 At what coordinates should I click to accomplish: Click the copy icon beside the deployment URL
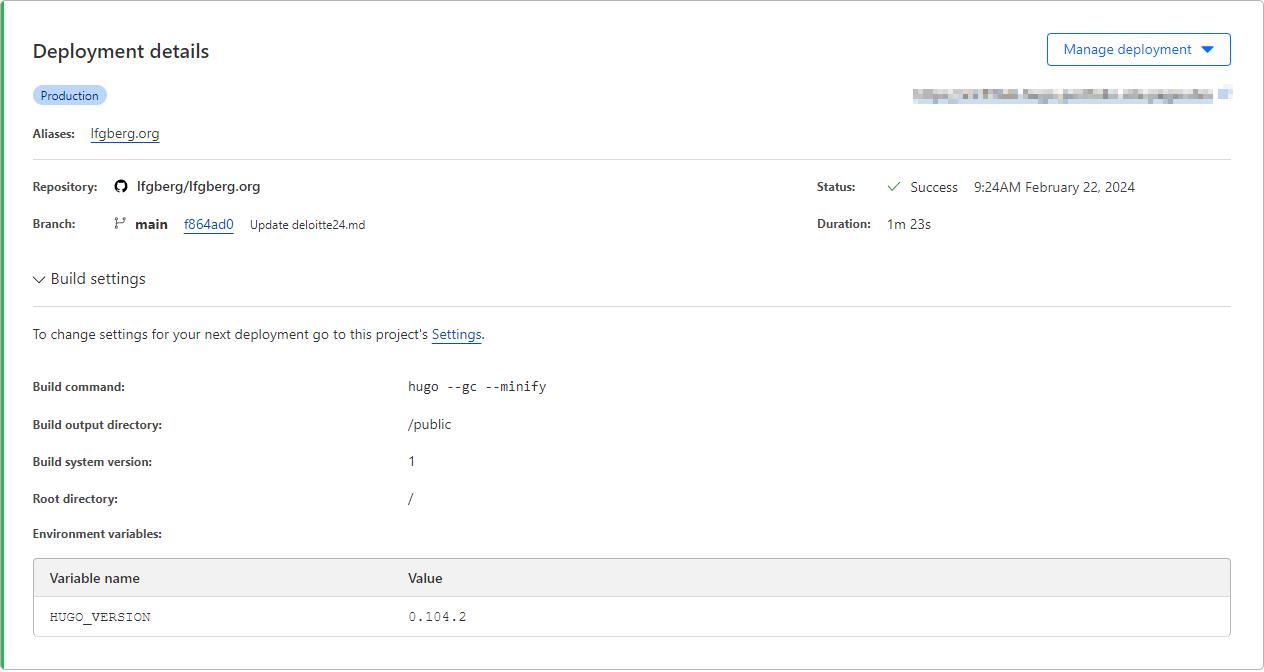click(x=1225, y=94)
